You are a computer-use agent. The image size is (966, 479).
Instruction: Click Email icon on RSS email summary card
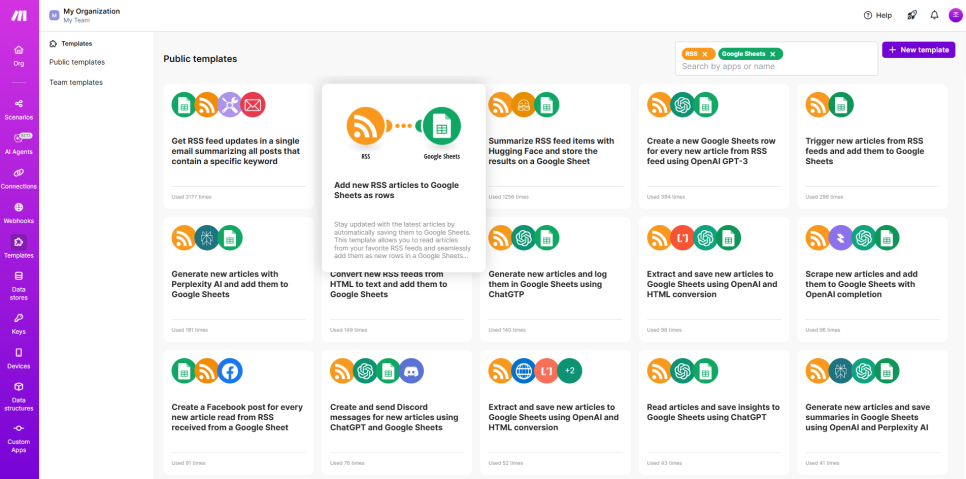tap(253, 105)
